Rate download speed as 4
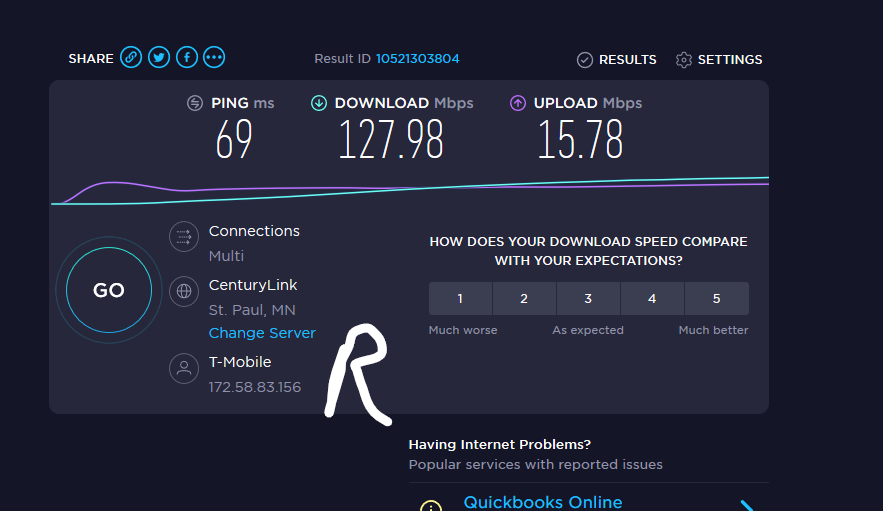 click(652, 299)
